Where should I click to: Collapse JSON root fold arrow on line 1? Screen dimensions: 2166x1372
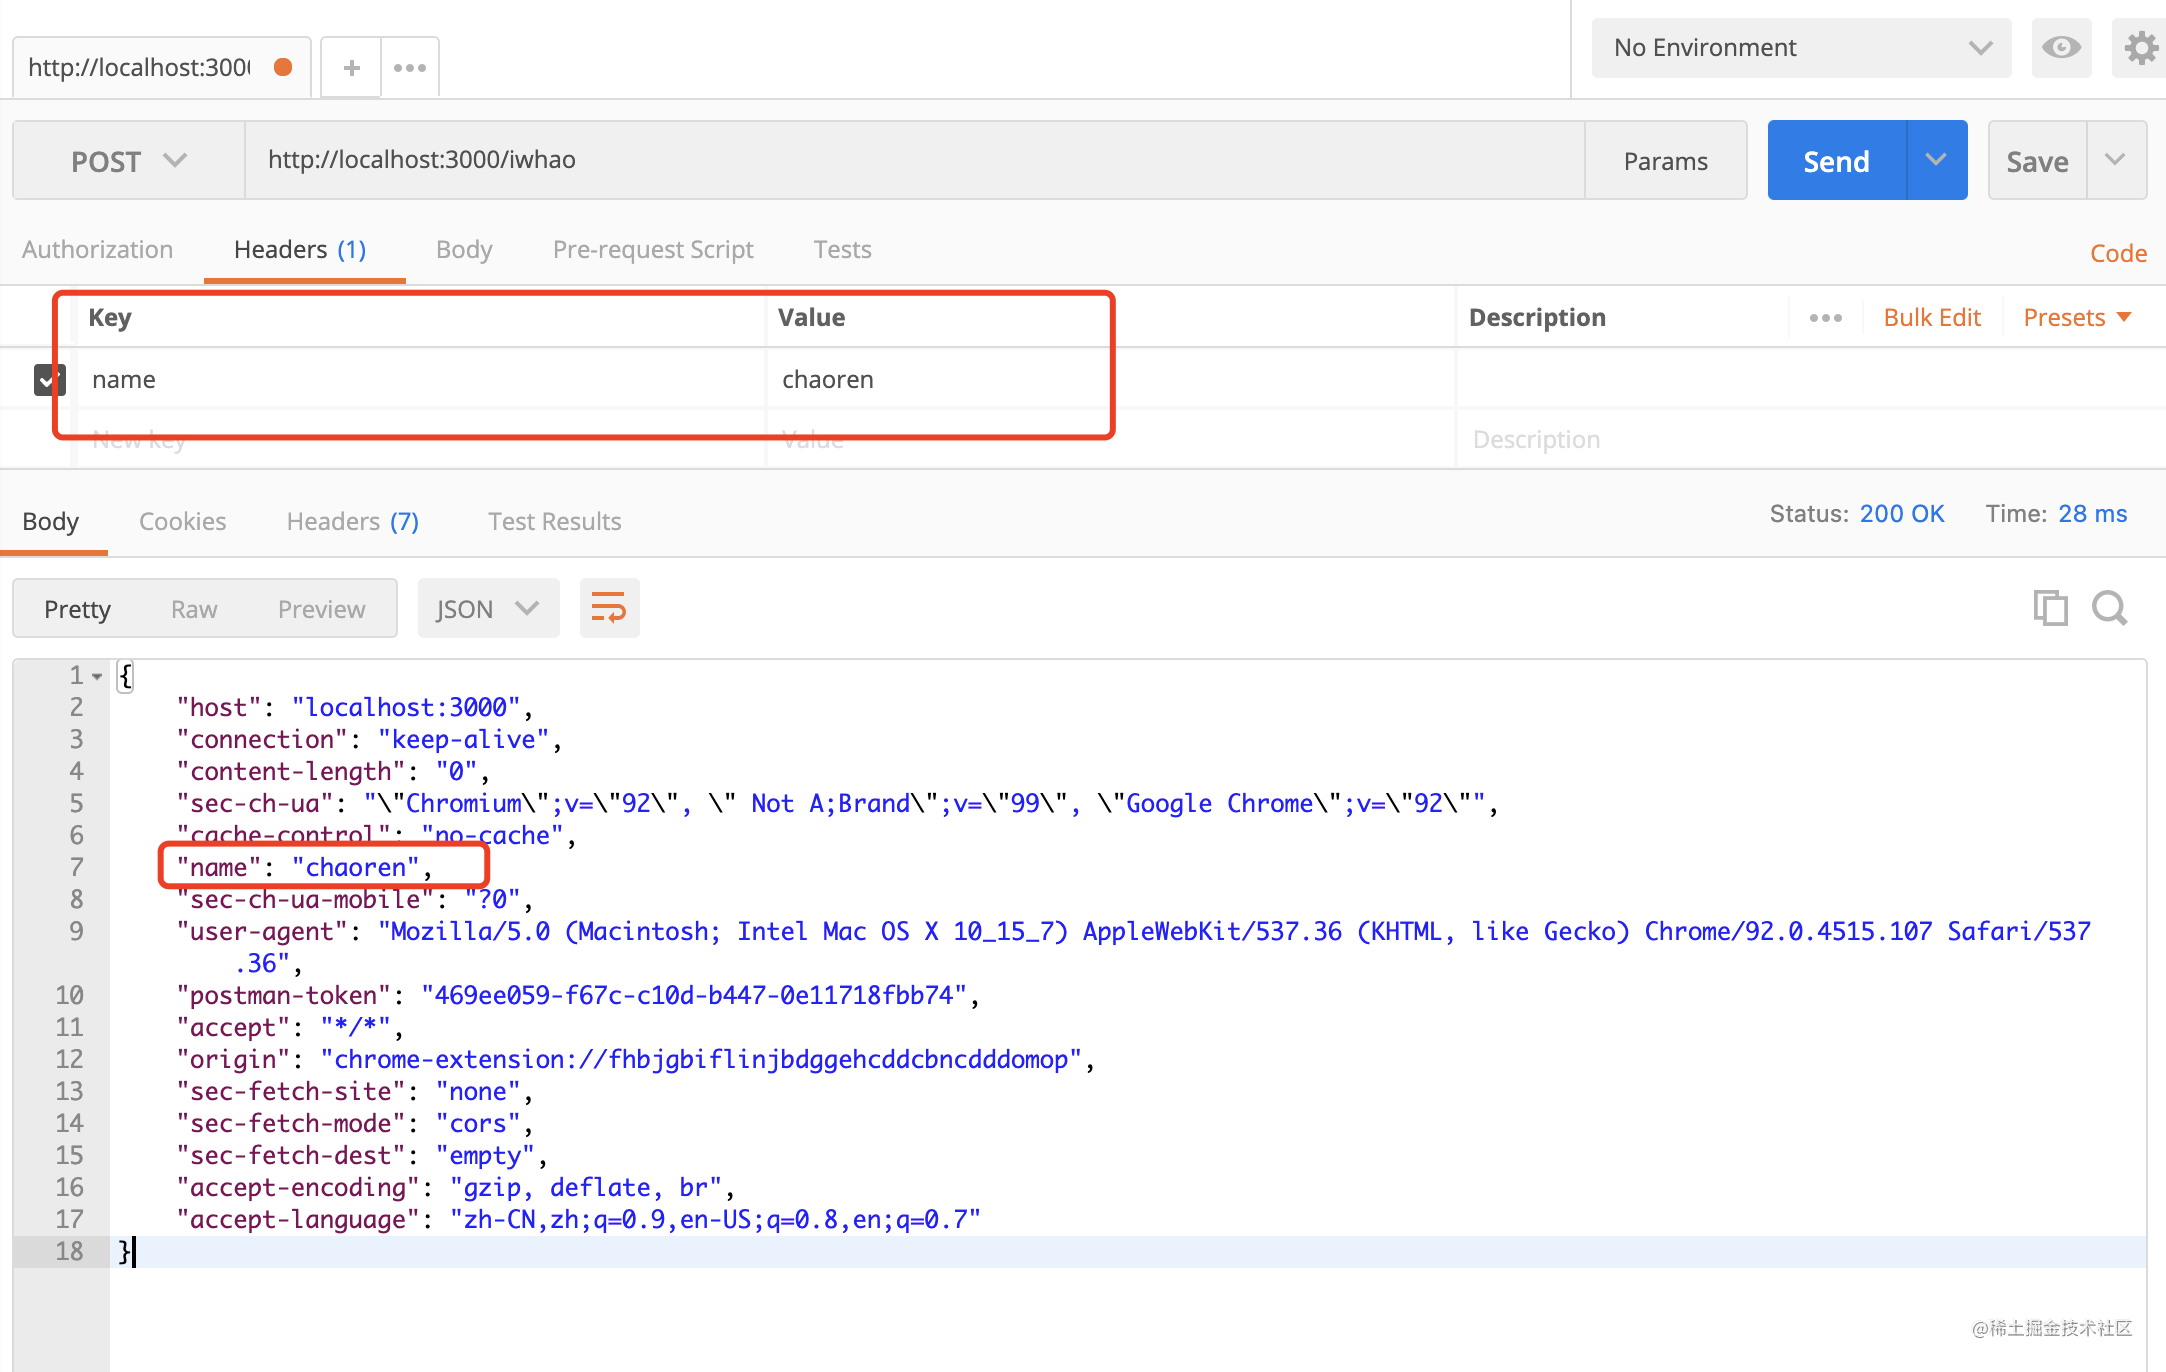(97, 677)
